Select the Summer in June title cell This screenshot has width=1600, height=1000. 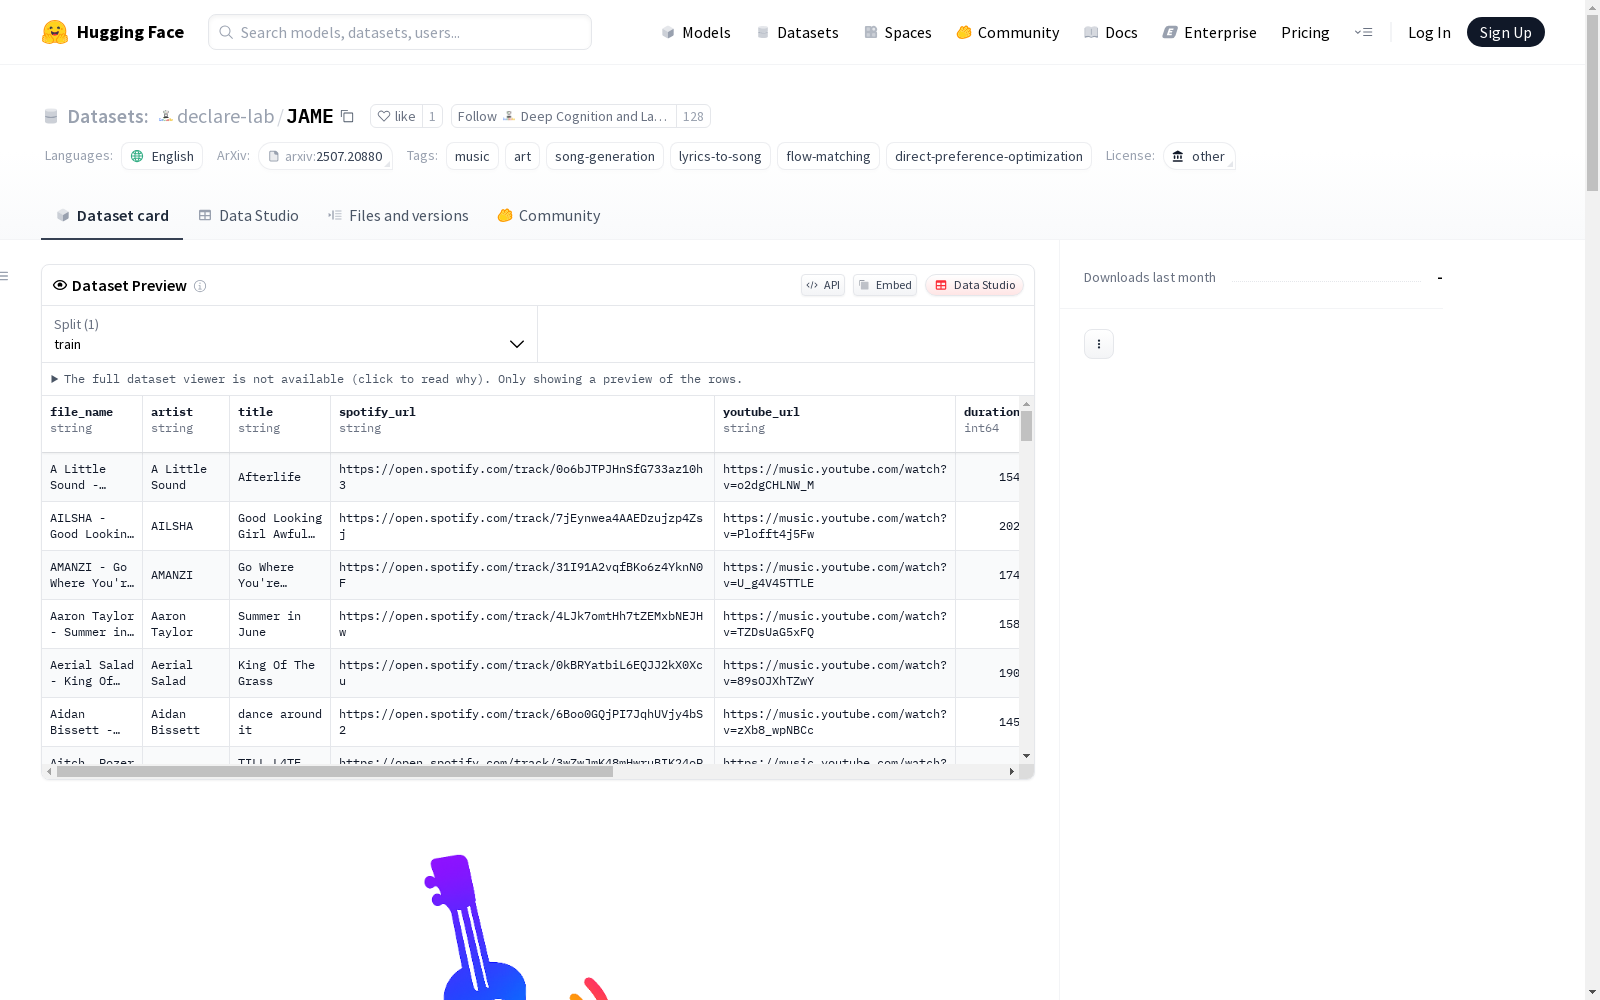click(280, 624)
